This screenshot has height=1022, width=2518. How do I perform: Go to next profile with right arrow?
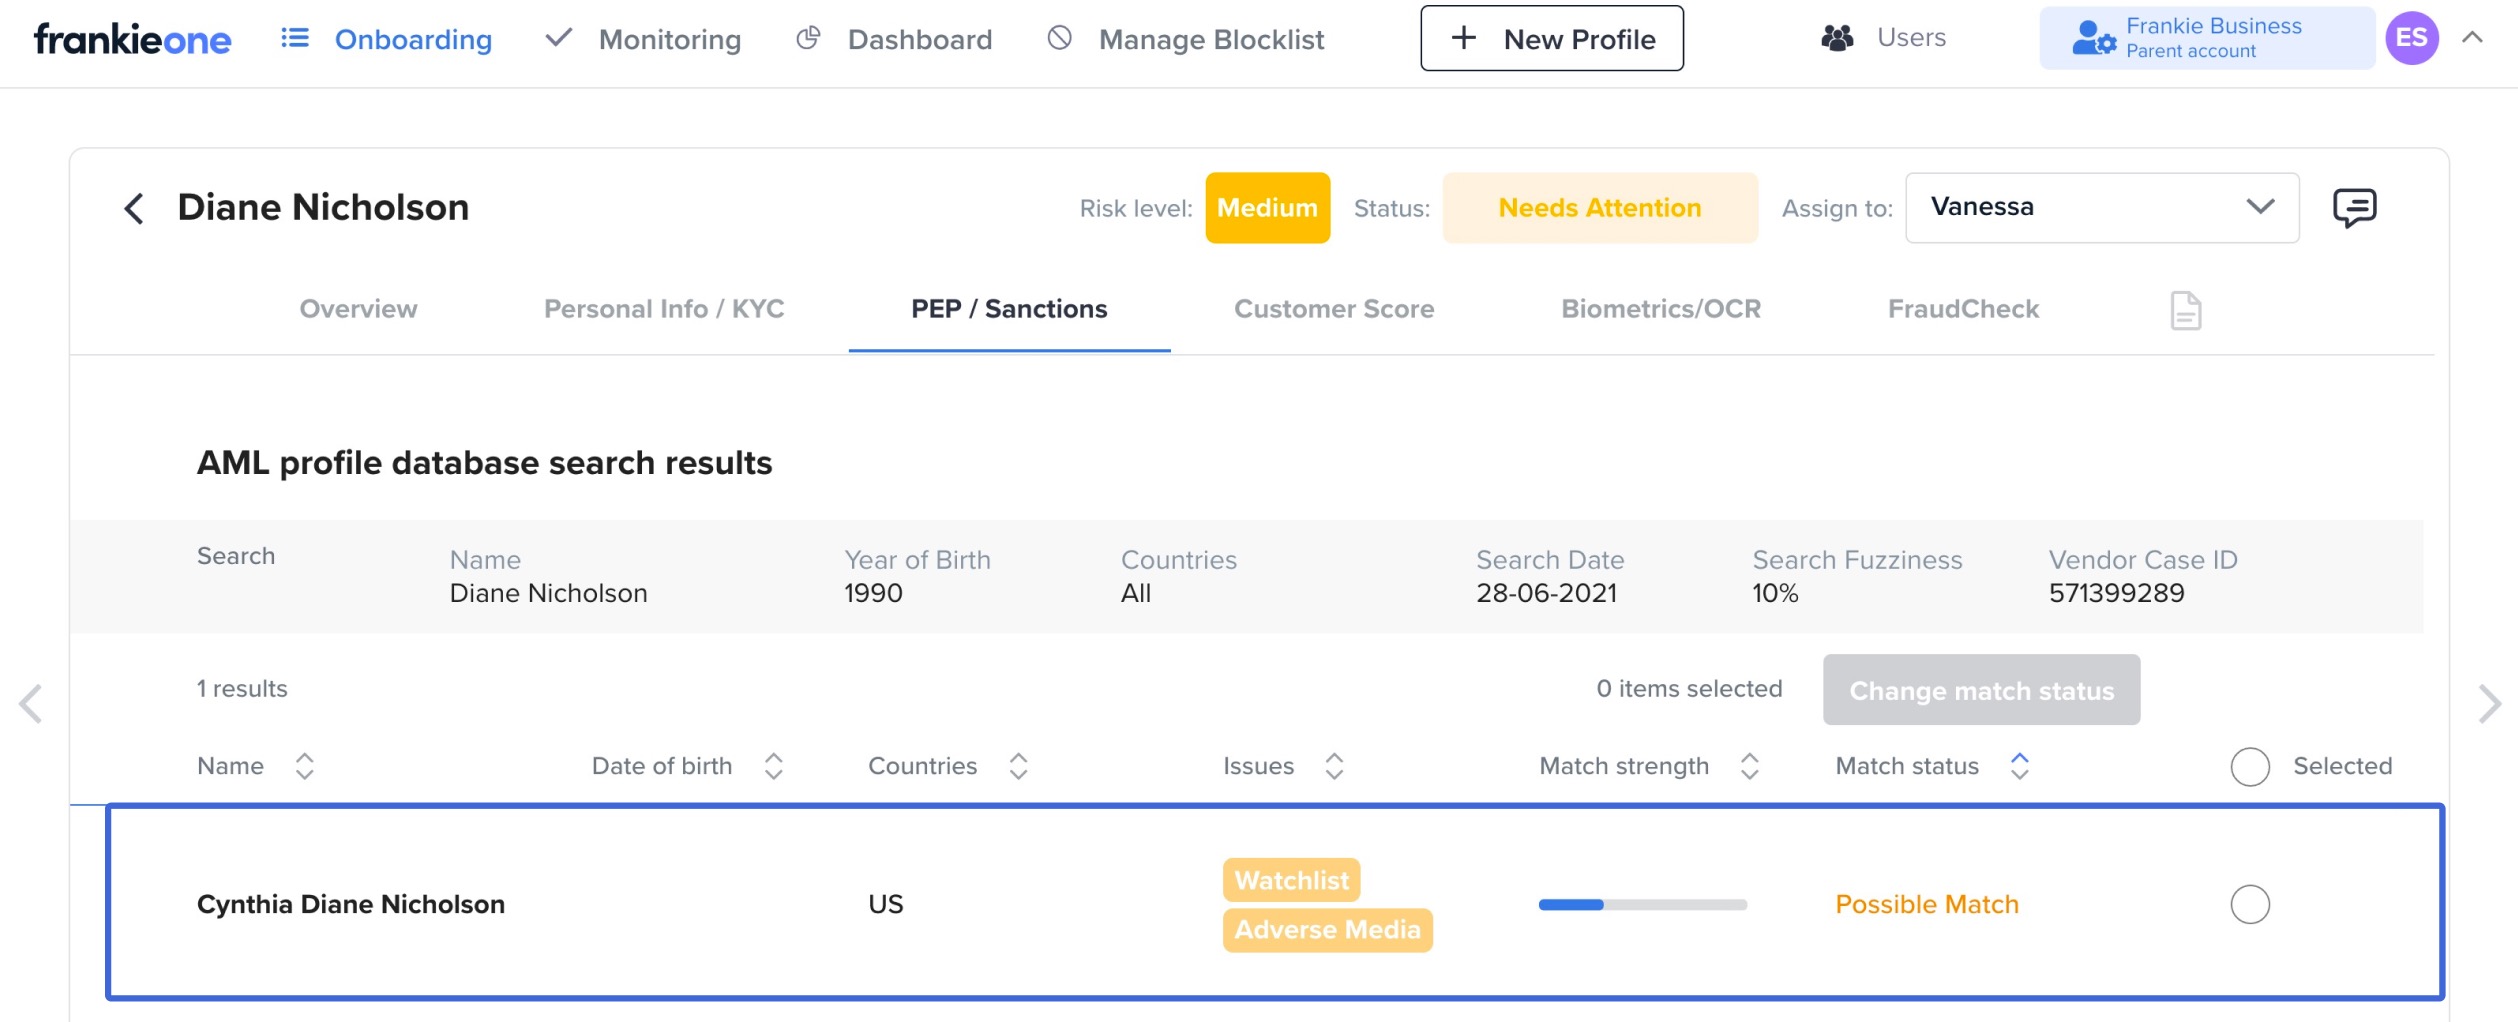[x=2489, y=704]
